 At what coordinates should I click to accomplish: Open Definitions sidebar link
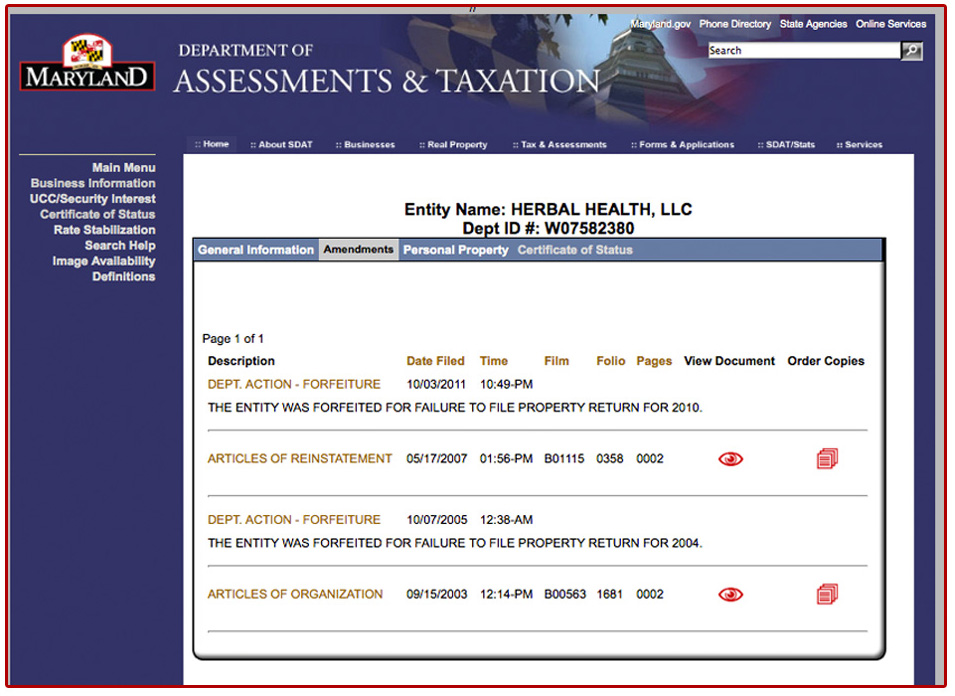[124, 276]
